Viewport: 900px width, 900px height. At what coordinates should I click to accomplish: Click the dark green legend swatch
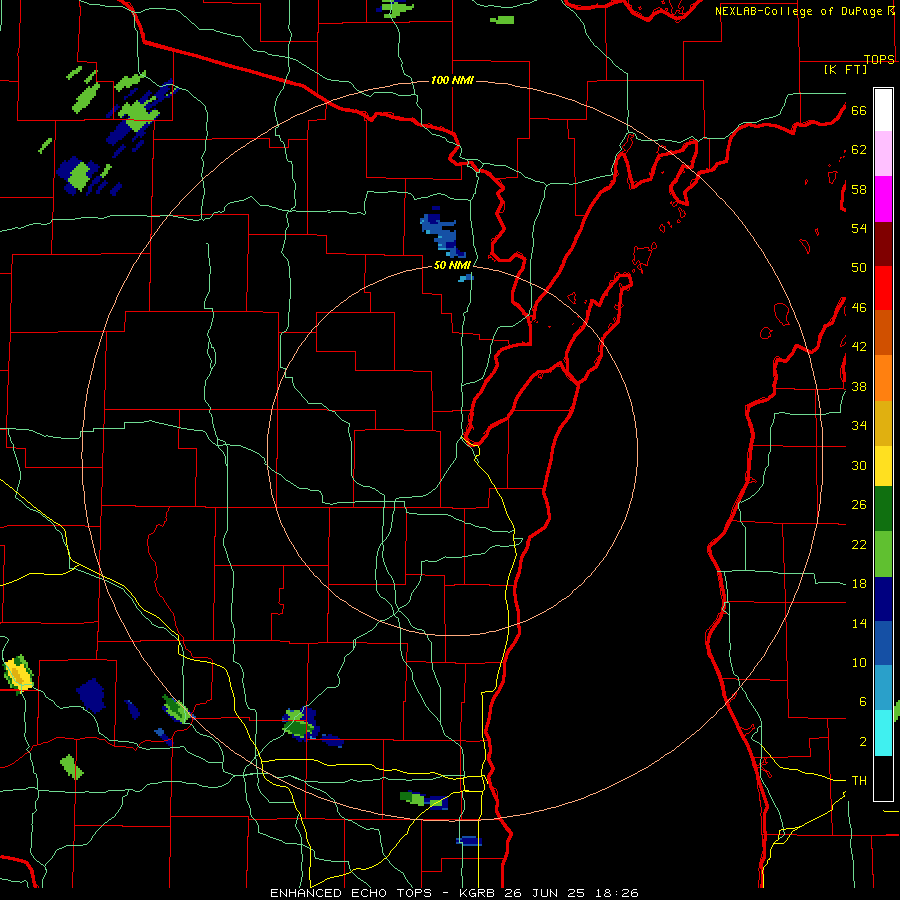click(883, 509)
